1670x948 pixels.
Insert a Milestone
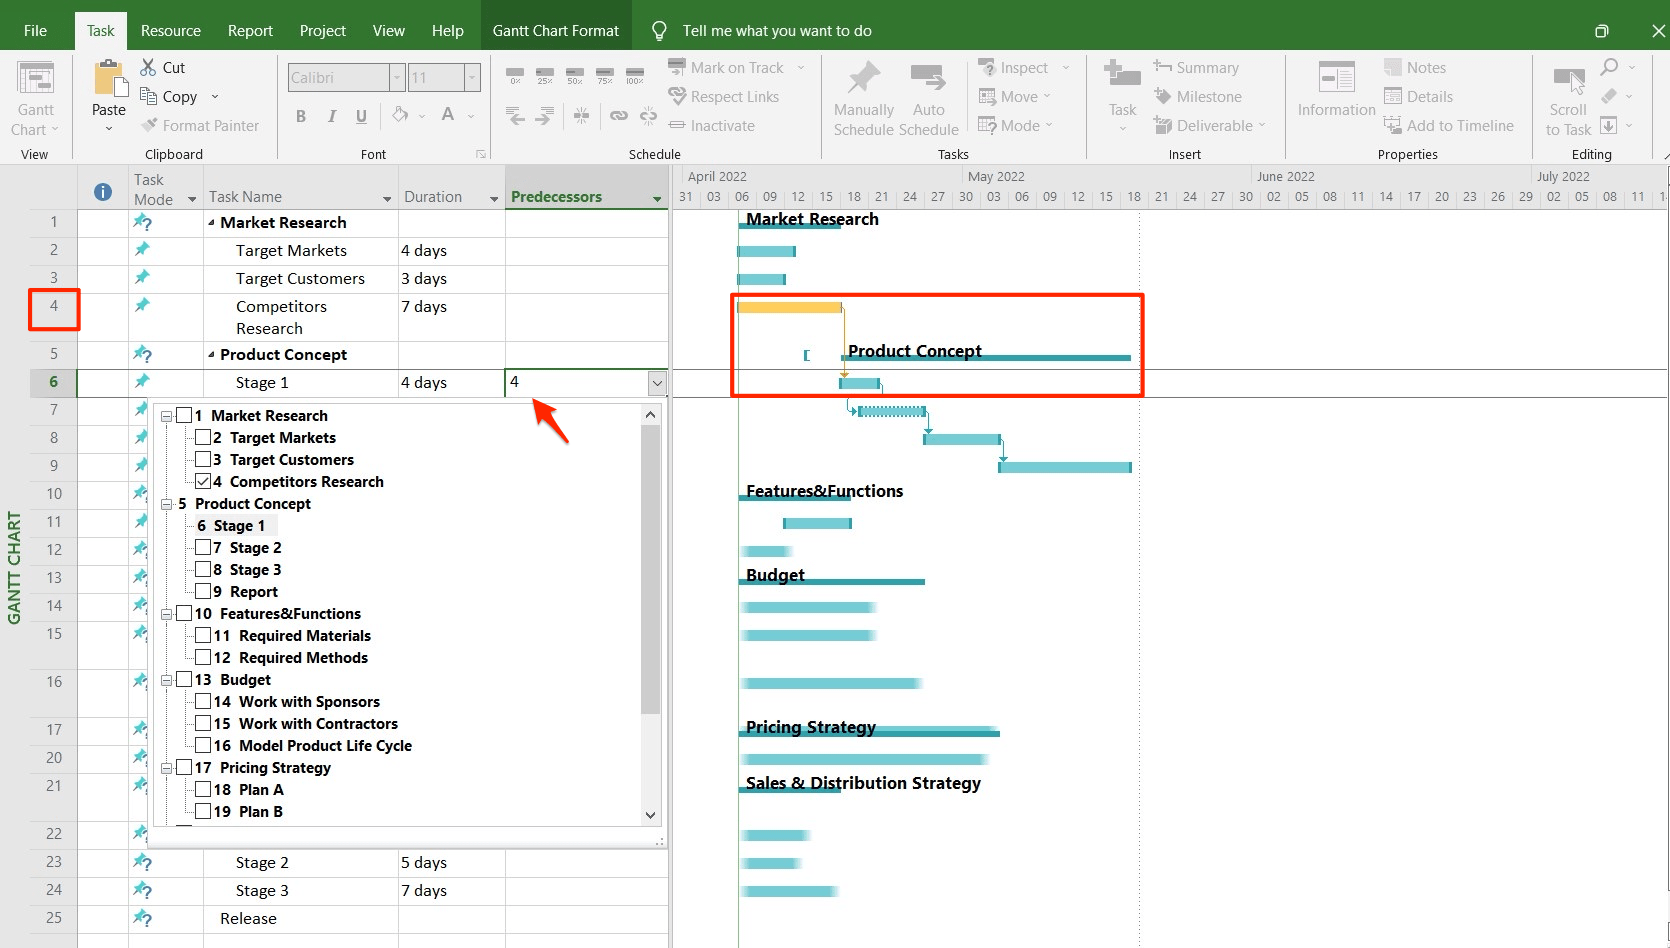1199,96
